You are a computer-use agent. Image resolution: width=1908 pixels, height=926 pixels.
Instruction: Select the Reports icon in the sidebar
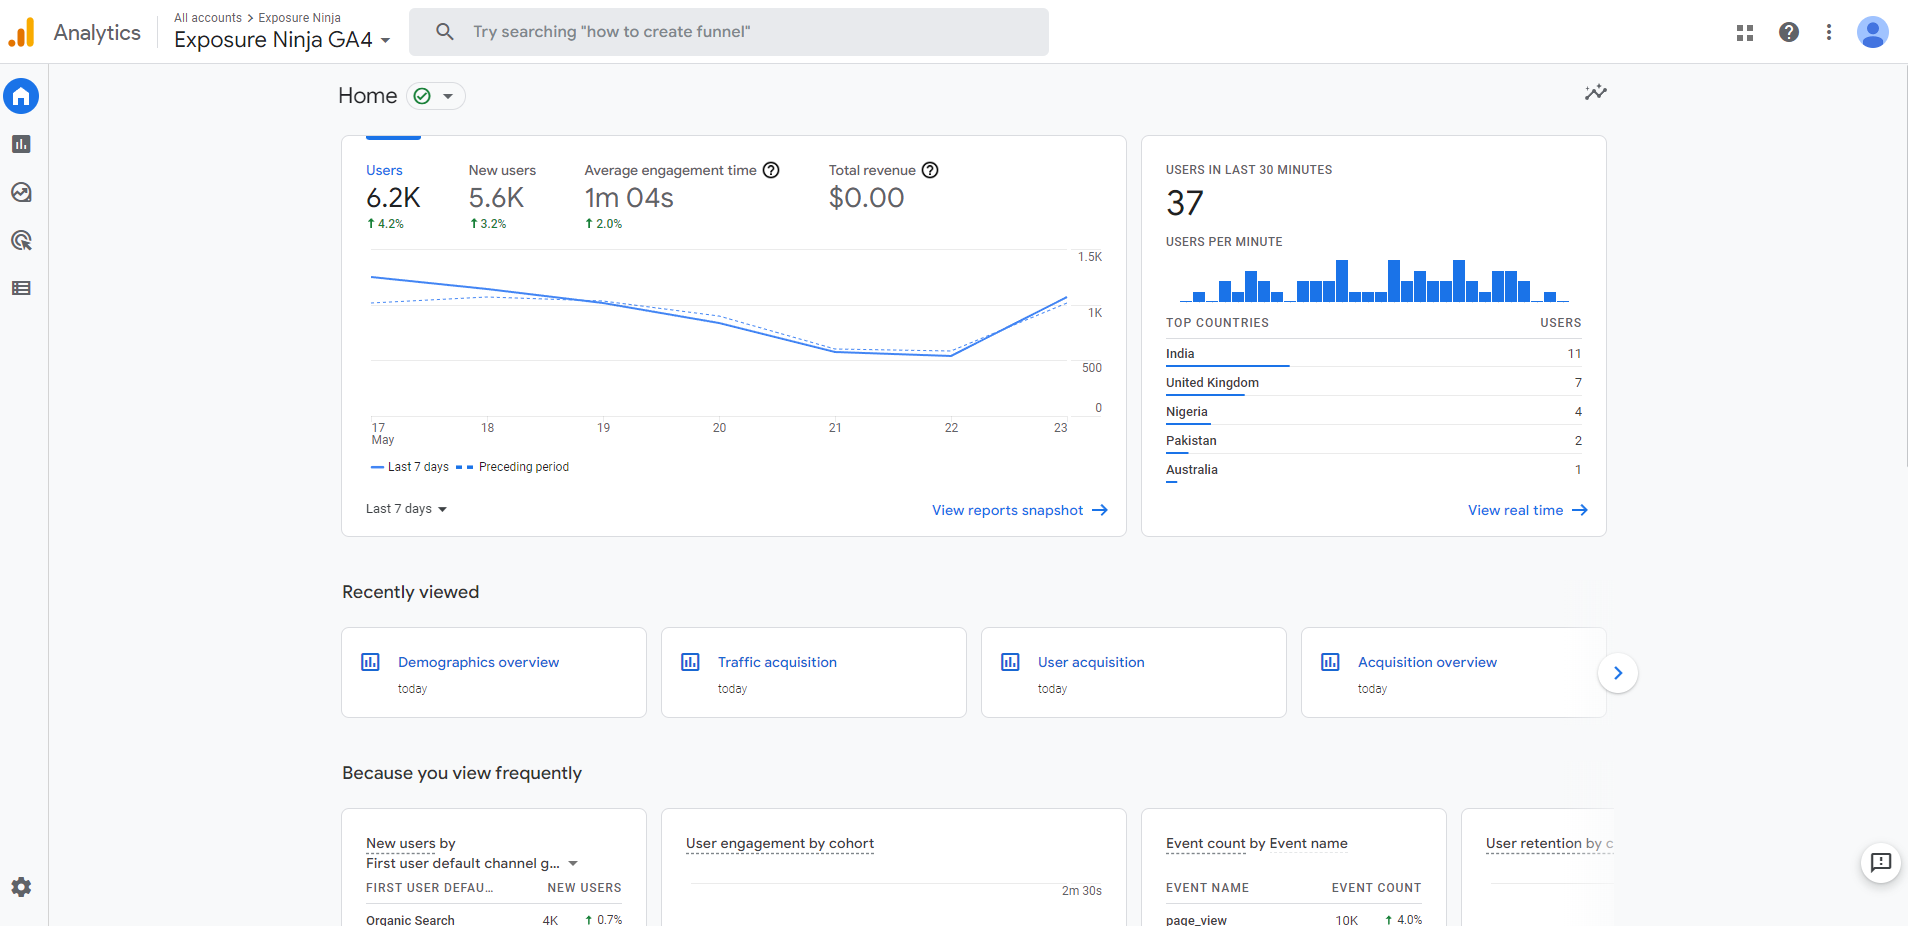tap(21, 144)
